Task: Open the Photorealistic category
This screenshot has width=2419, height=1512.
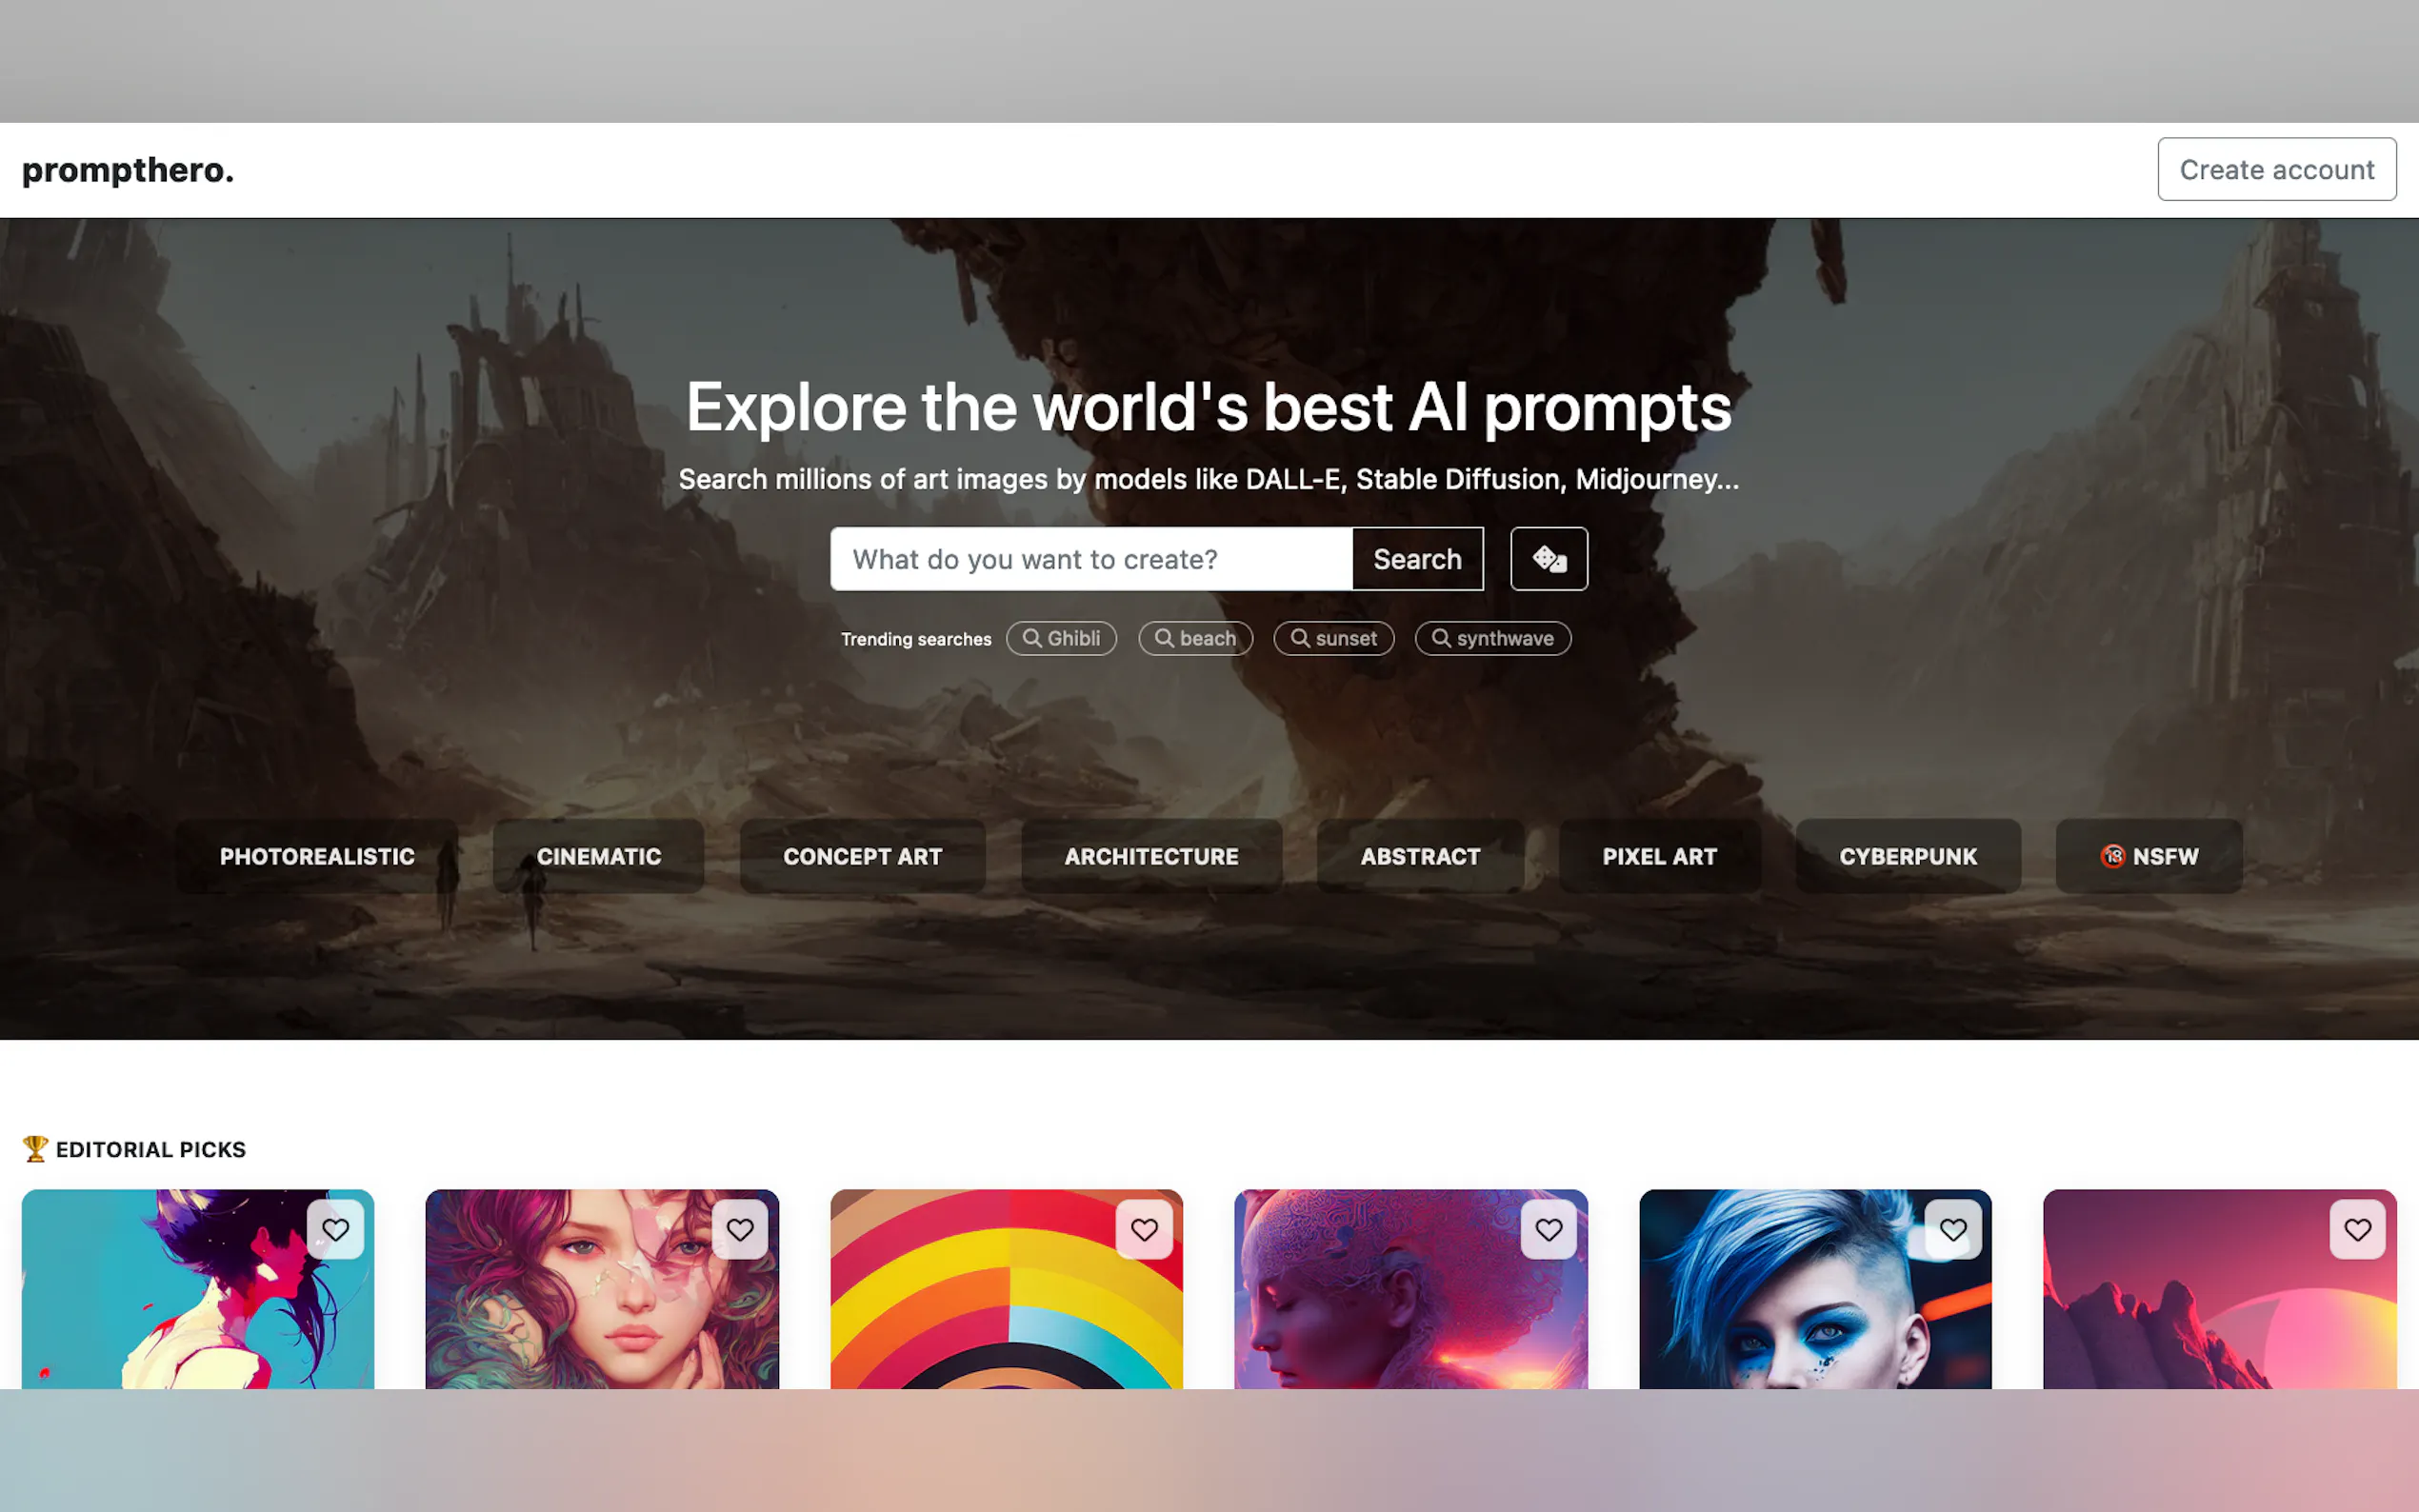Action: pos(317,856)
